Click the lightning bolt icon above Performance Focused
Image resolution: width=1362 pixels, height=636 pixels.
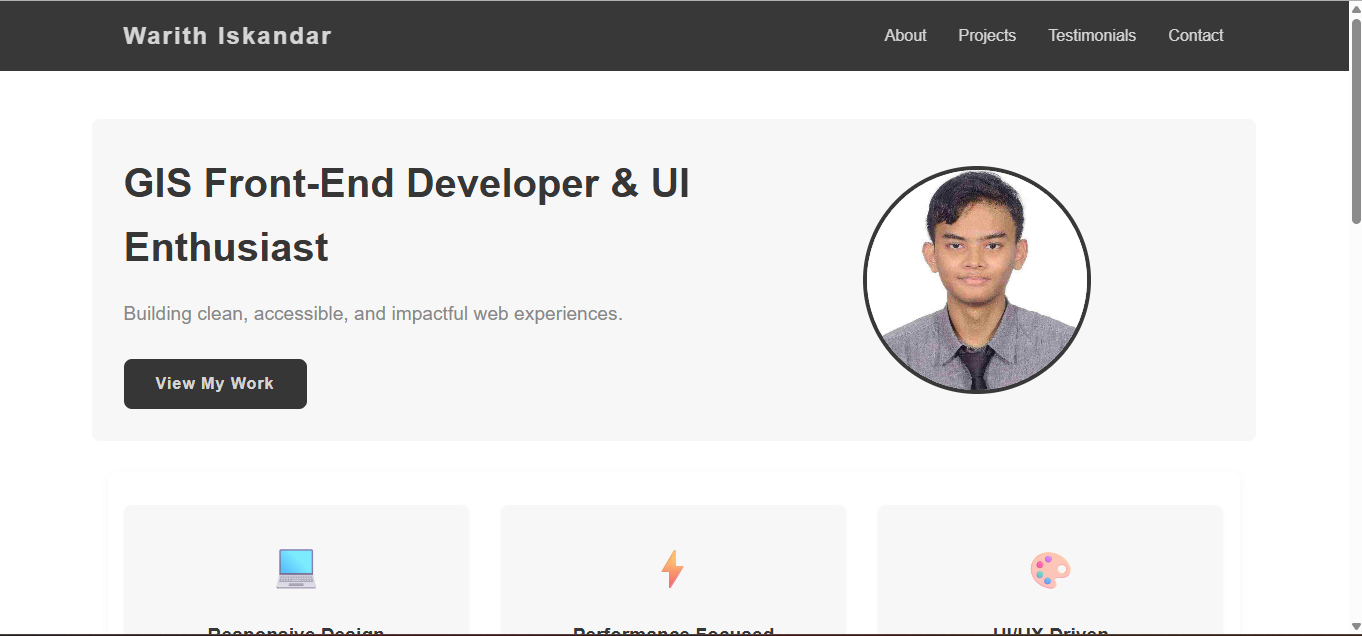coord(671,568)
